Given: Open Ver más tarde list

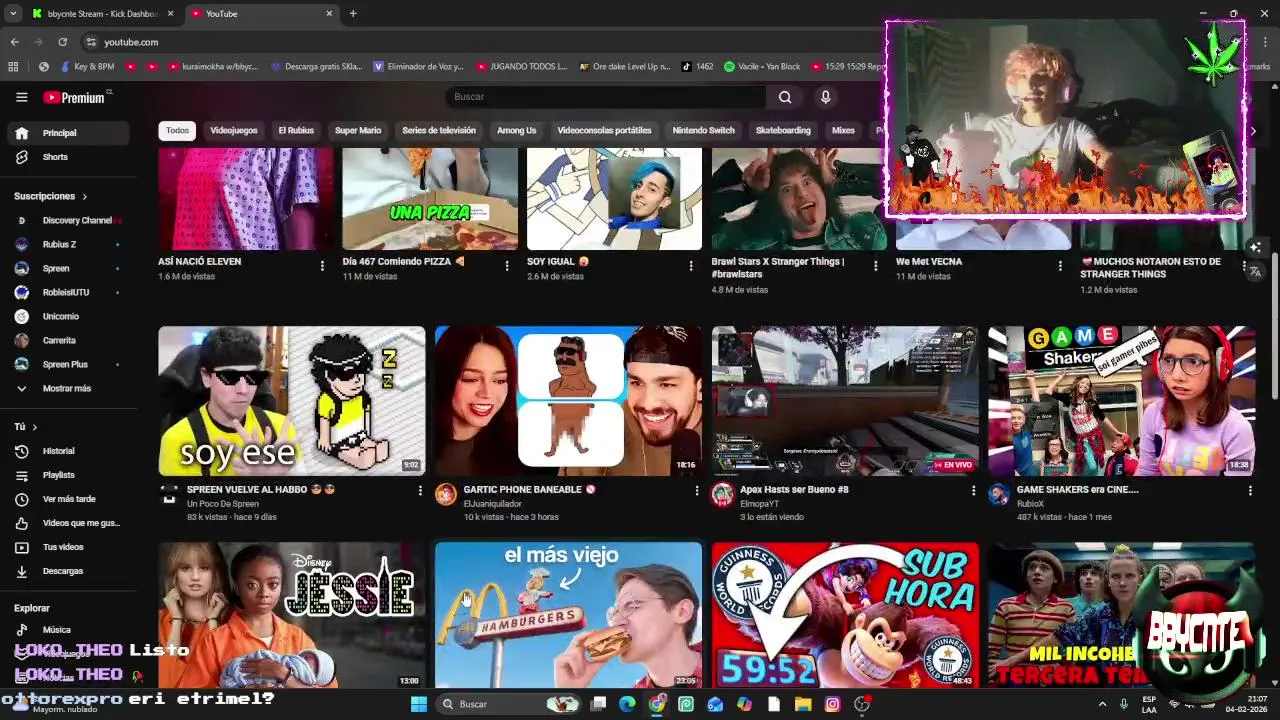Looking at the screenshot, I should [68, 499].
